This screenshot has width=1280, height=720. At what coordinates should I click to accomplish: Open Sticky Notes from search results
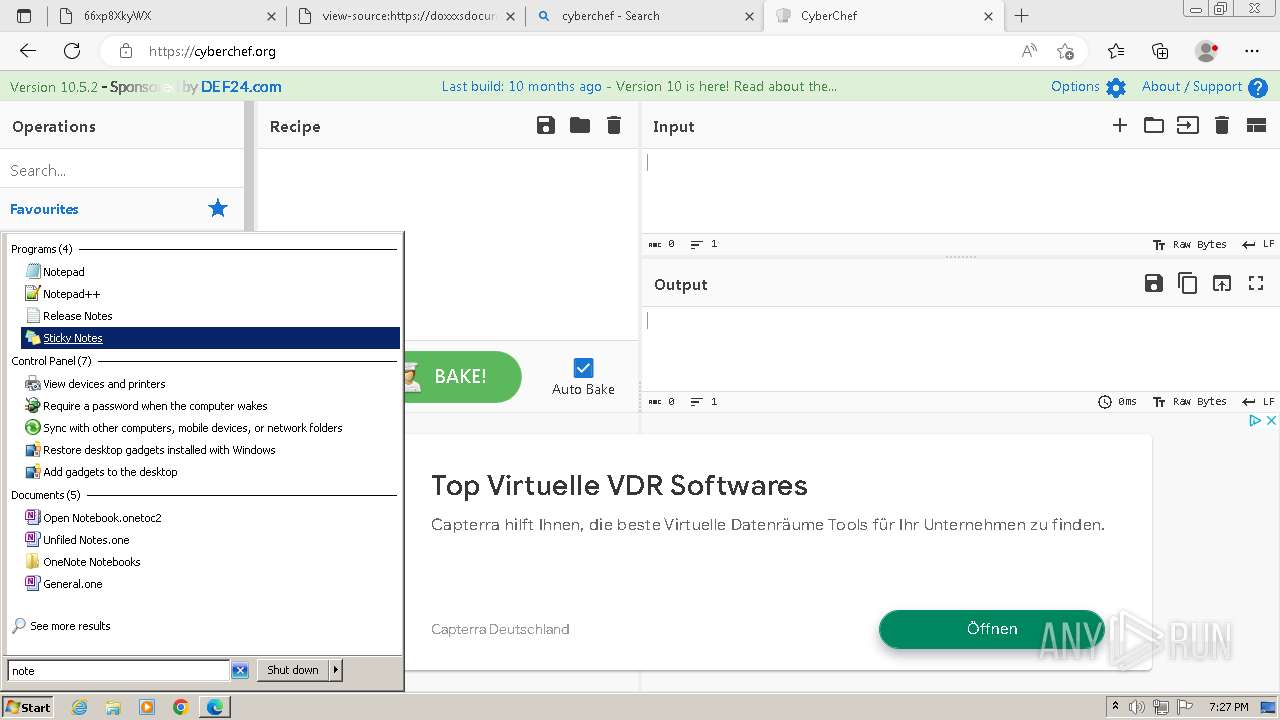[210, 338]
